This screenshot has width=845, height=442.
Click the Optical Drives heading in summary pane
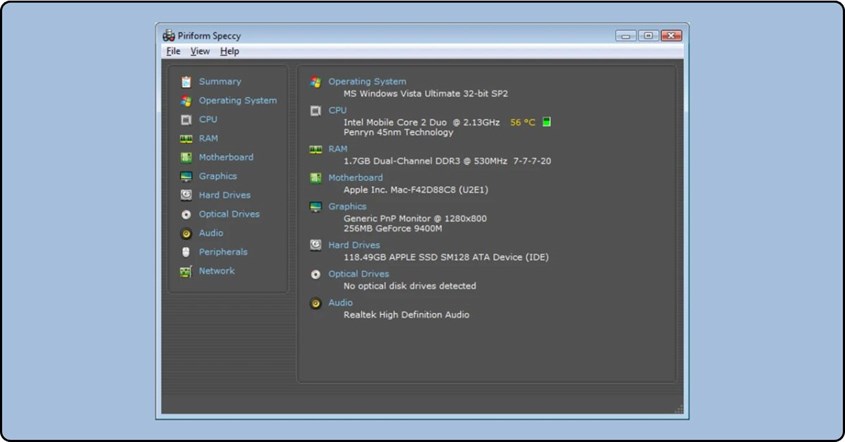pos(358,274)
